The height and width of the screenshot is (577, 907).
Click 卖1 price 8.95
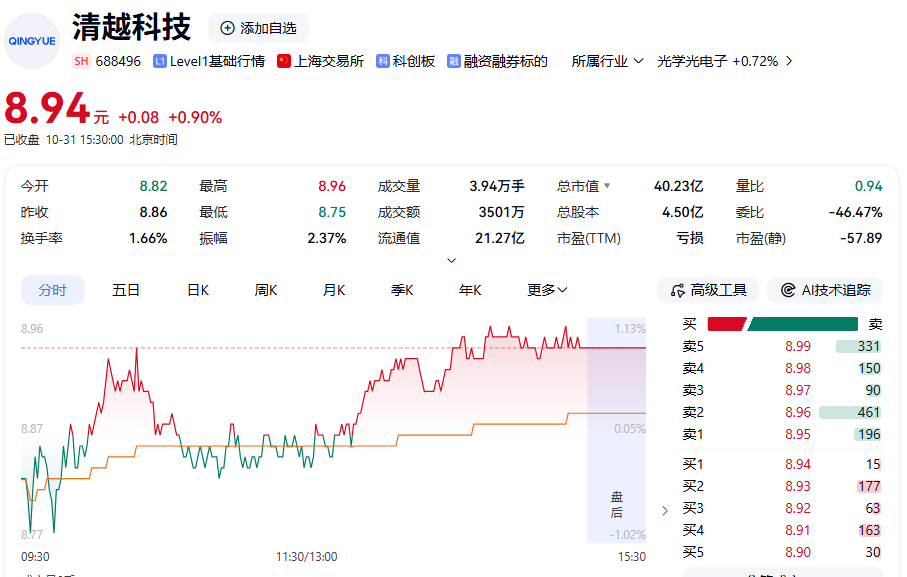798,434
